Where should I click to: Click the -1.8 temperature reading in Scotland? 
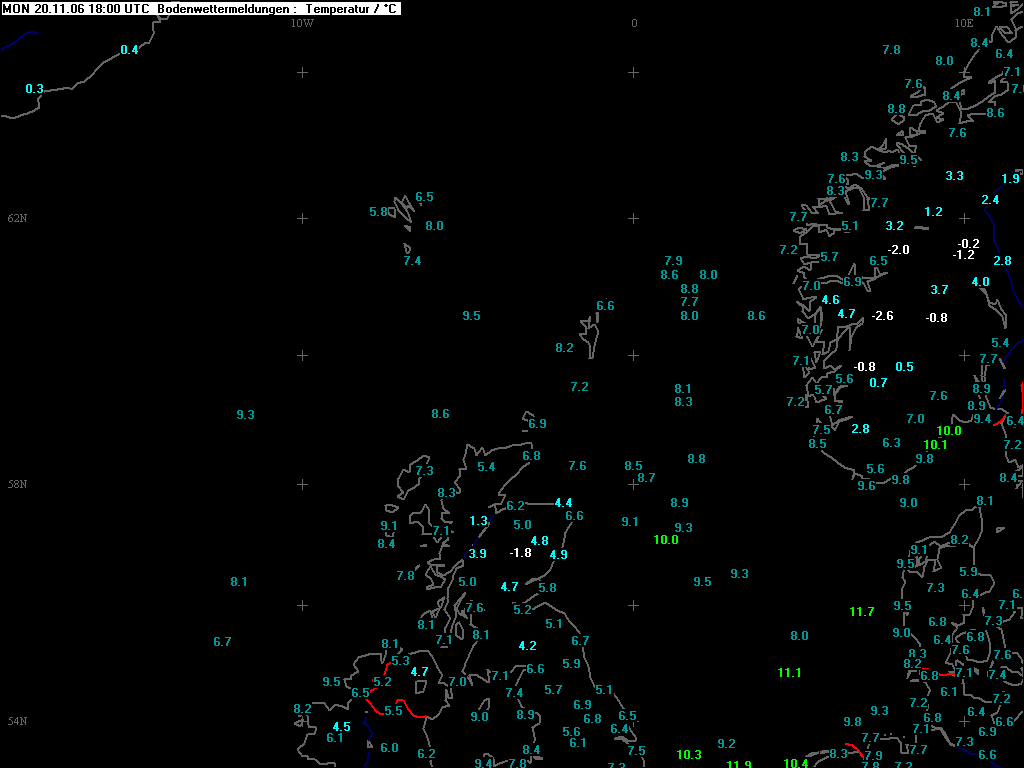[520, 553]
